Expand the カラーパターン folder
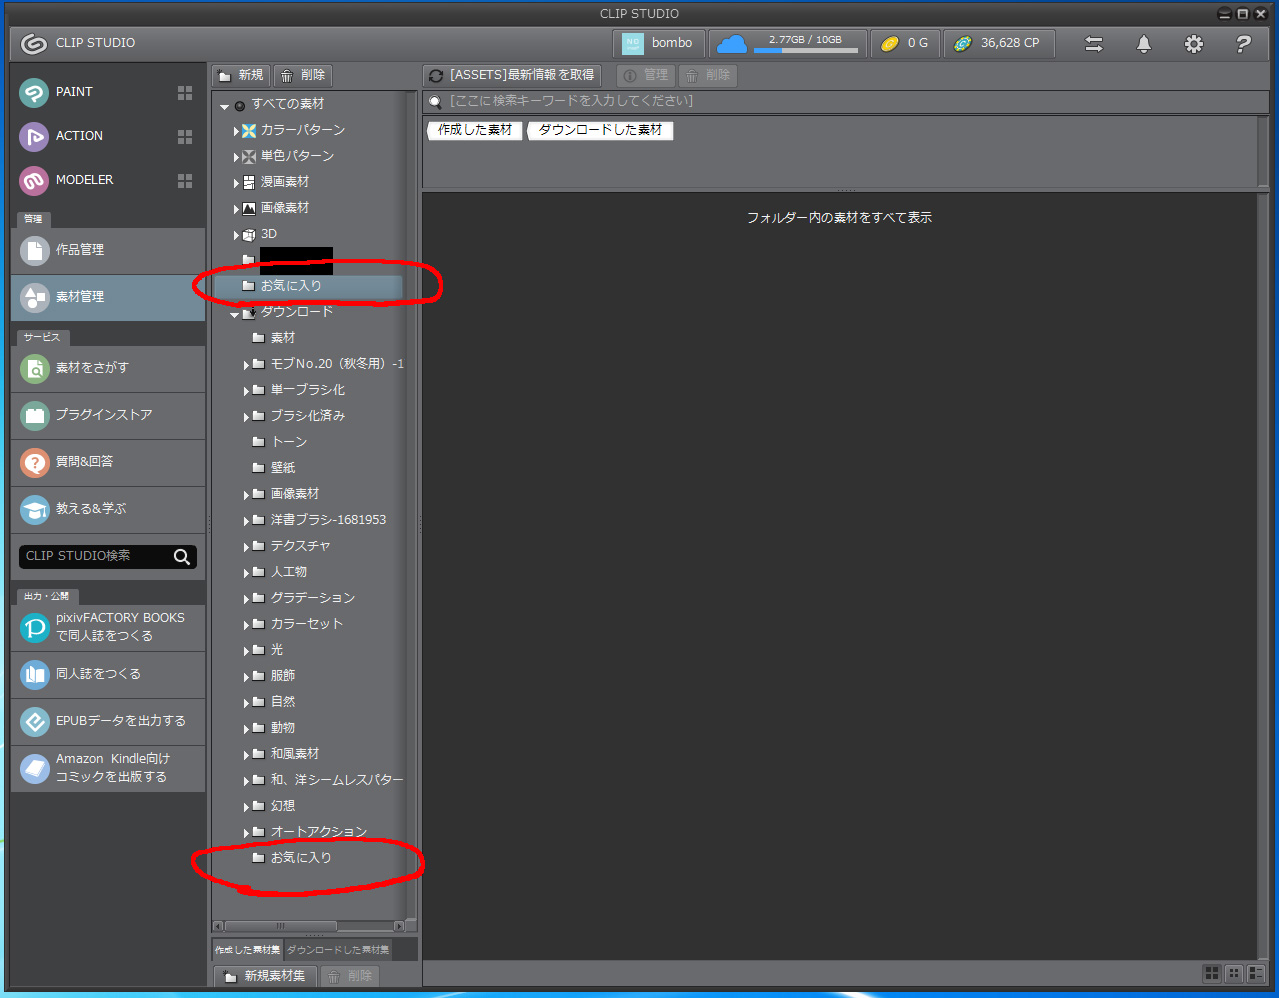1279x998 pixels. pyautogui.click(x=236, y=131)
